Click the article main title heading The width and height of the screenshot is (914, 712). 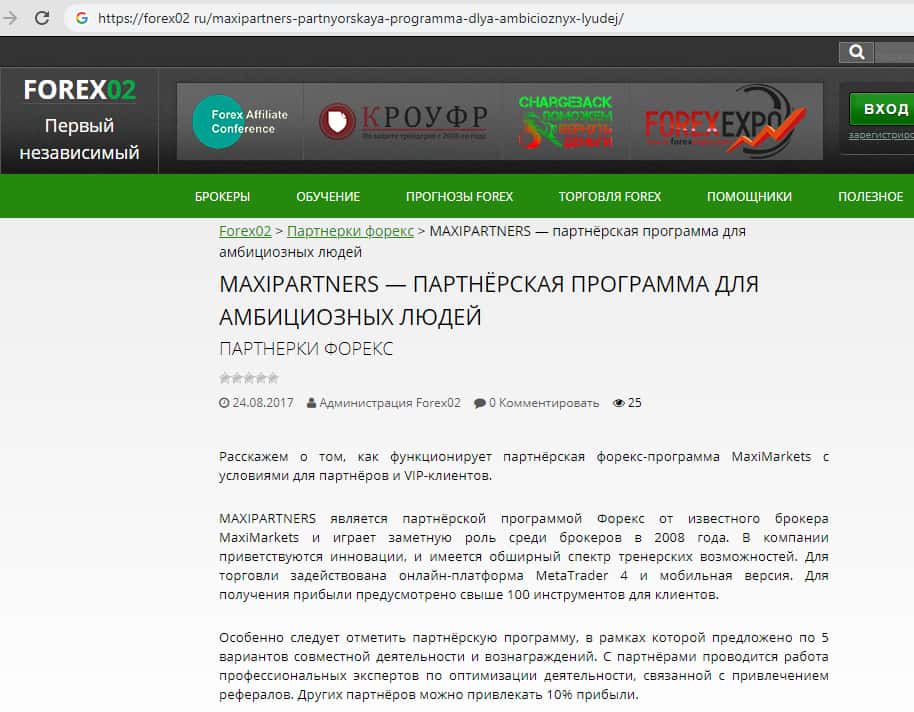(488, 300)
